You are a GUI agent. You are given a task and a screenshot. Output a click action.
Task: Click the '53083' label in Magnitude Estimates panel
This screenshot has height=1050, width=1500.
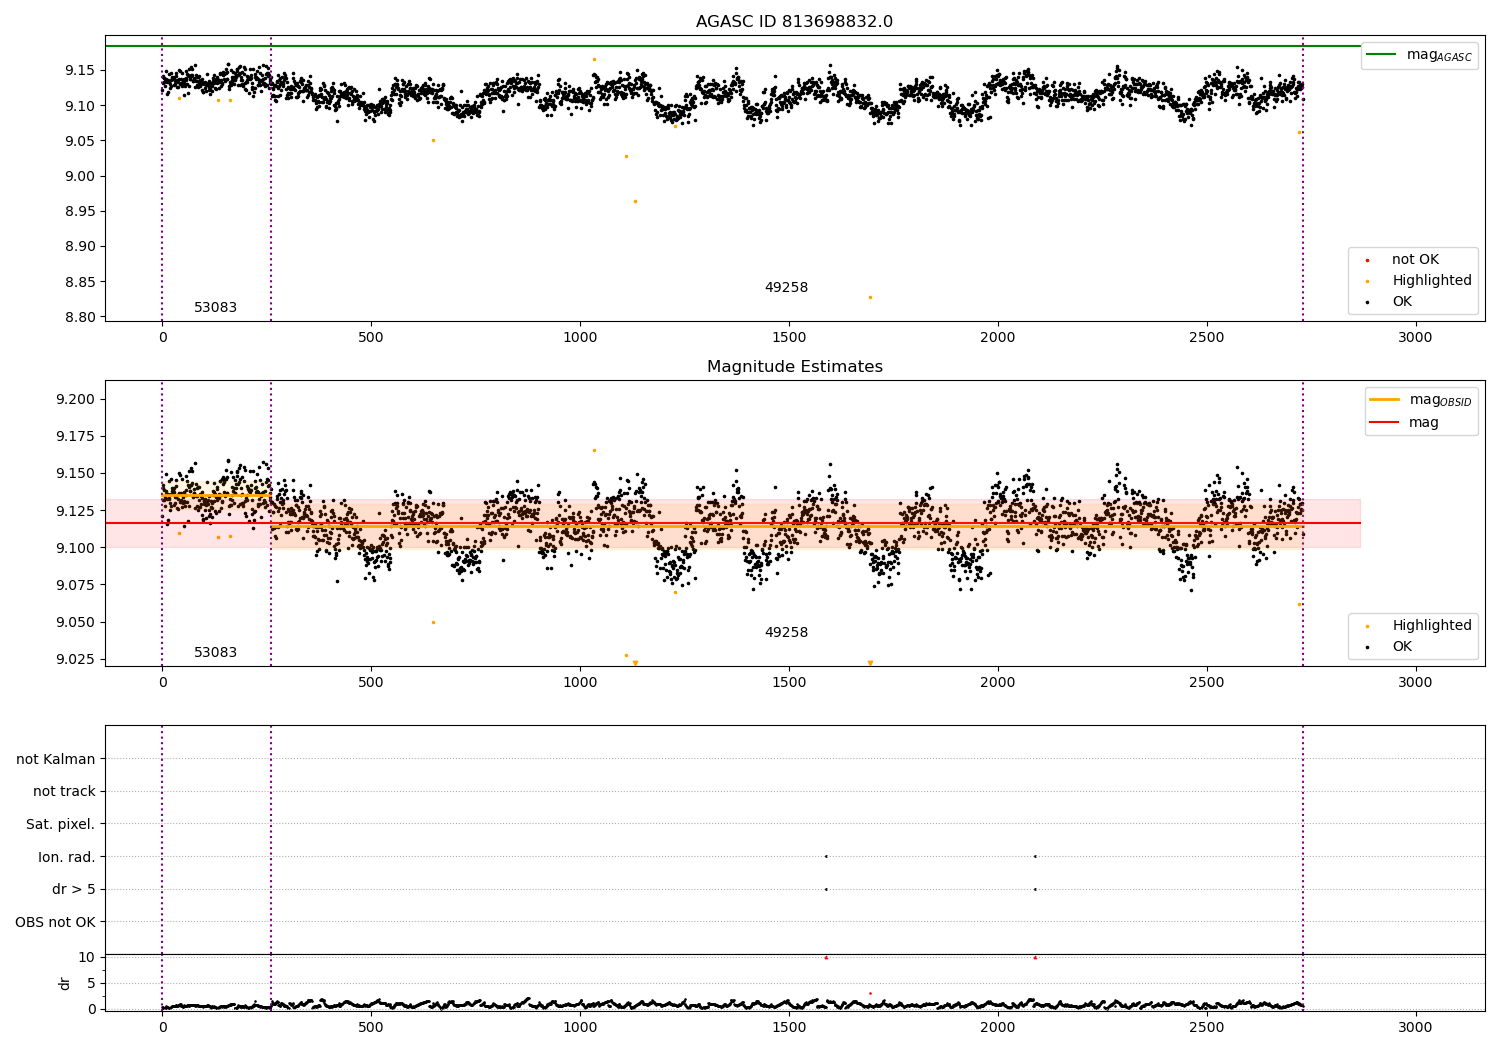[215, 653]
